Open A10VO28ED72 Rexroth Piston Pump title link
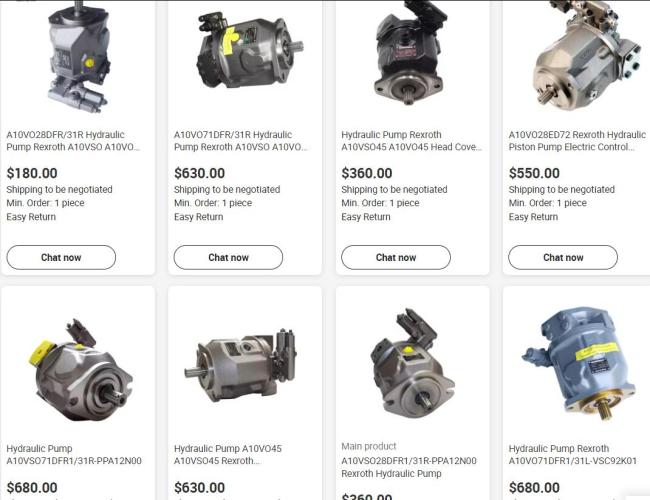650x500 pixels. click(577, 141)
